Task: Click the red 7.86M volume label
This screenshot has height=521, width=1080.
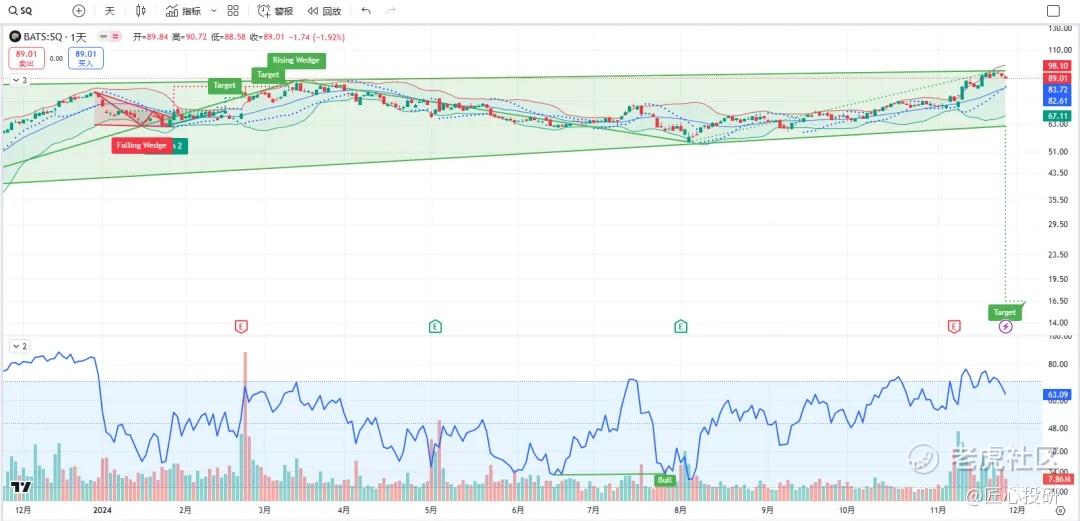Action: click(1058, 479)
